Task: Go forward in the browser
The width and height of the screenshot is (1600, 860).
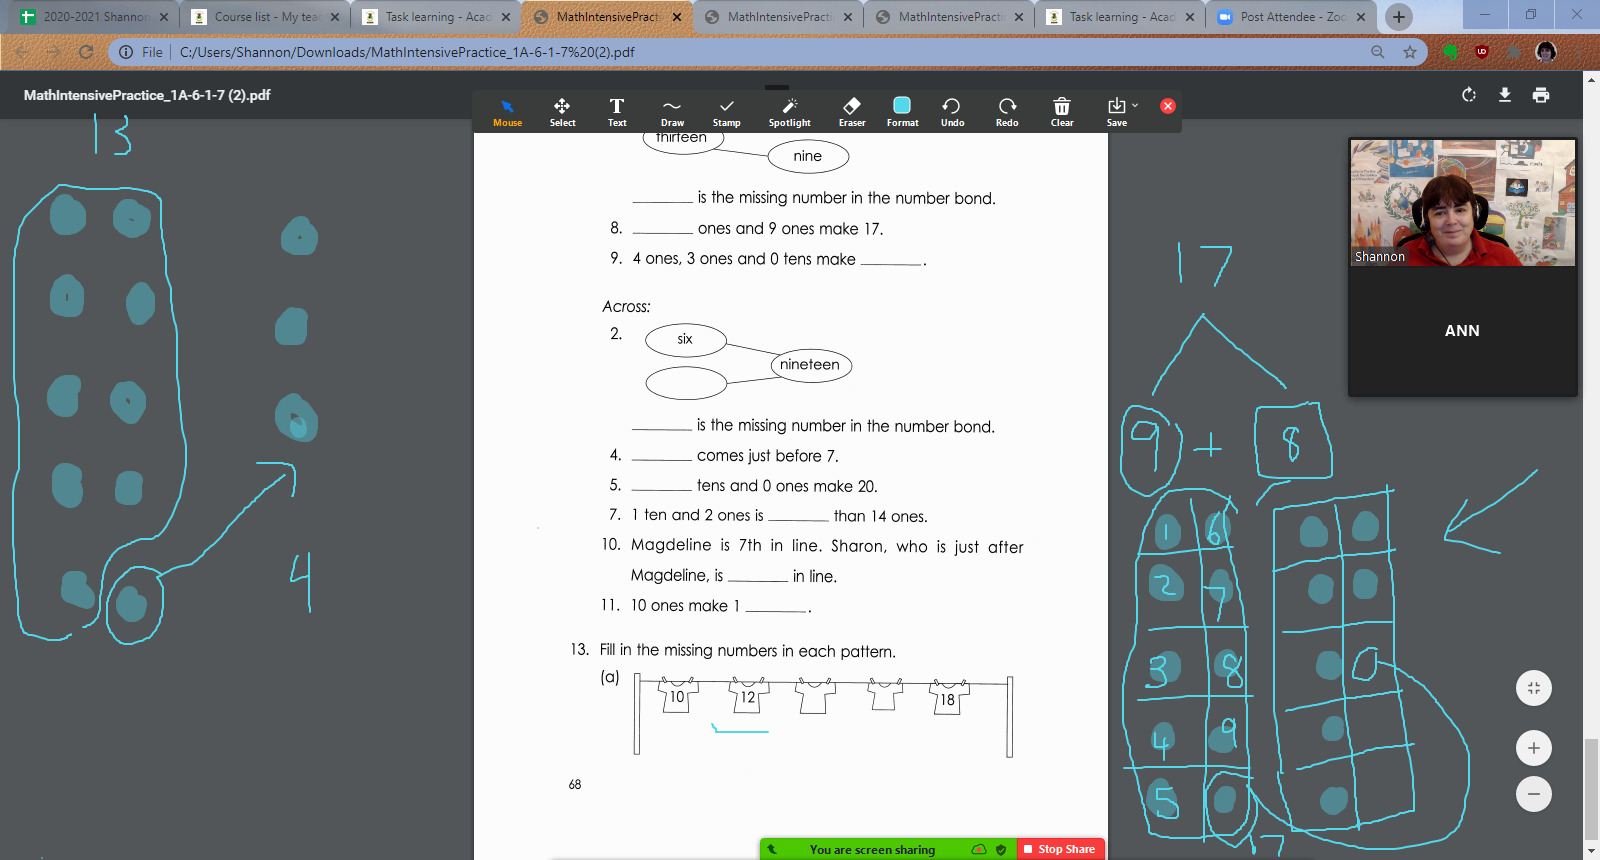Action: [x=54, y=52]
